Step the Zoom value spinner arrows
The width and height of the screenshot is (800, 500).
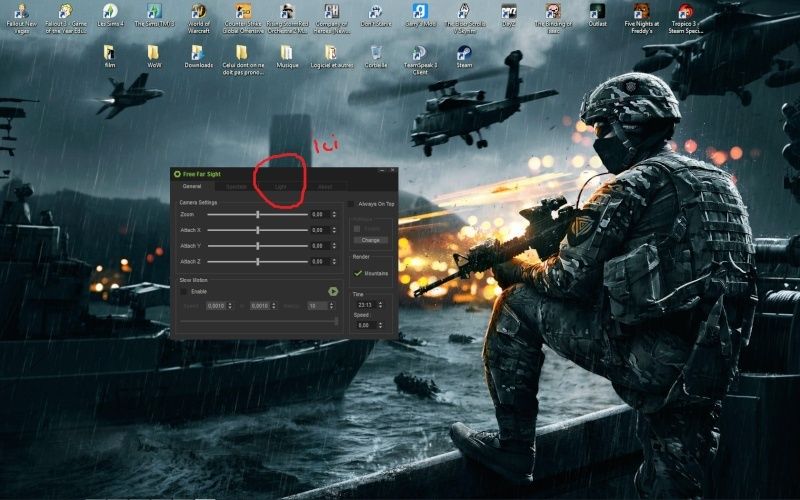click(x=334, y=215)
